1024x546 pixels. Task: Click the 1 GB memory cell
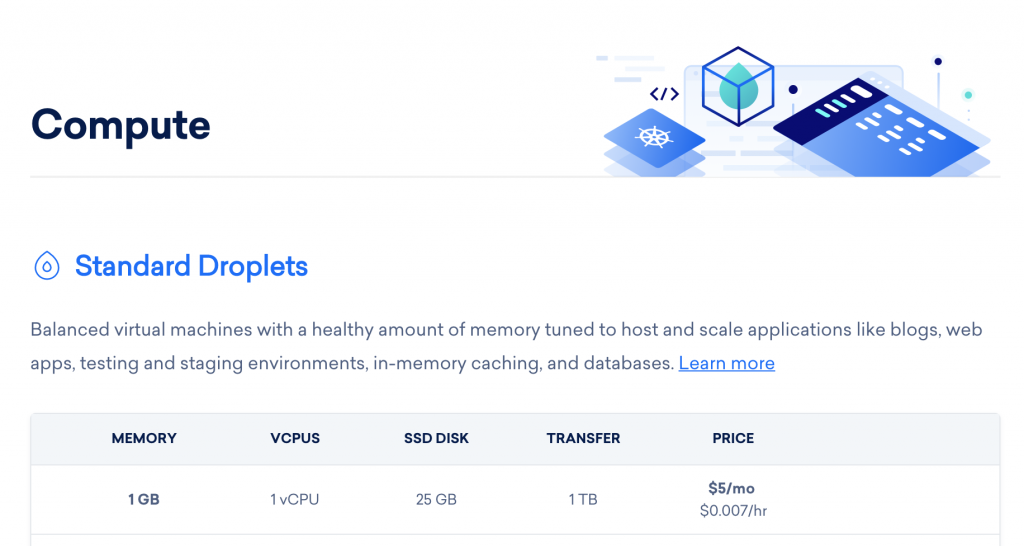point(144,500)
